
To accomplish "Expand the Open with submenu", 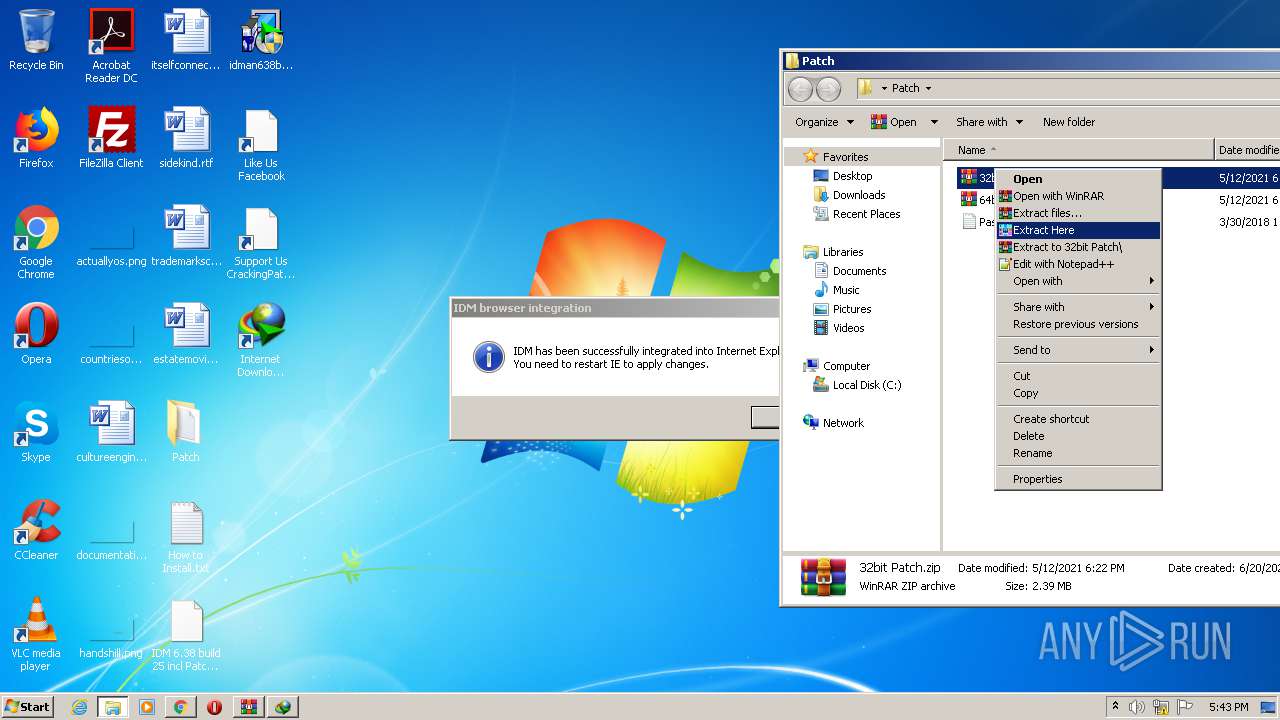I will coord(1078,281).
